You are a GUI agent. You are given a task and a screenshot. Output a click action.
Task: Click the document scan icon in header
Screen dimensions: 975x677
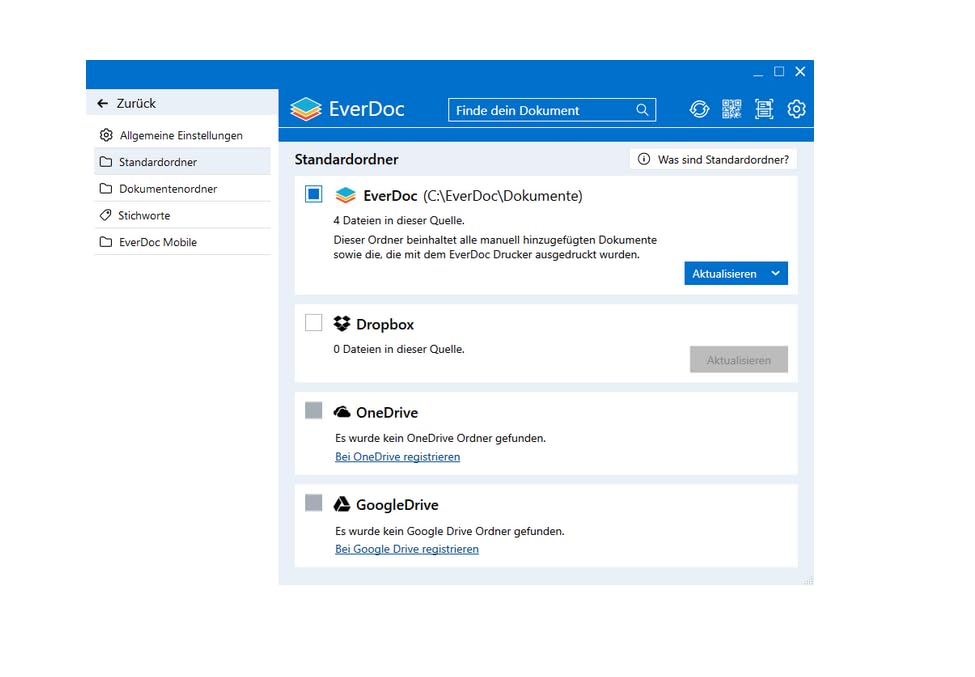[x=764, y=109]
